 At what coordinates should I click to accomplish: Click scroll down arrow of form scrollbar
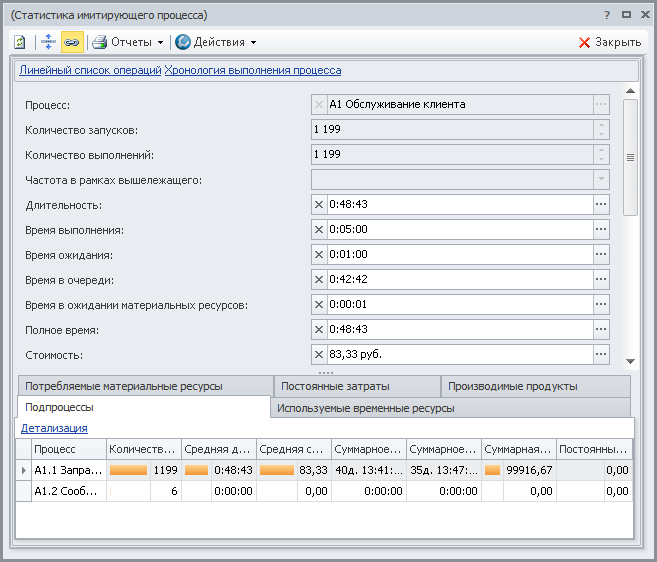630,361
